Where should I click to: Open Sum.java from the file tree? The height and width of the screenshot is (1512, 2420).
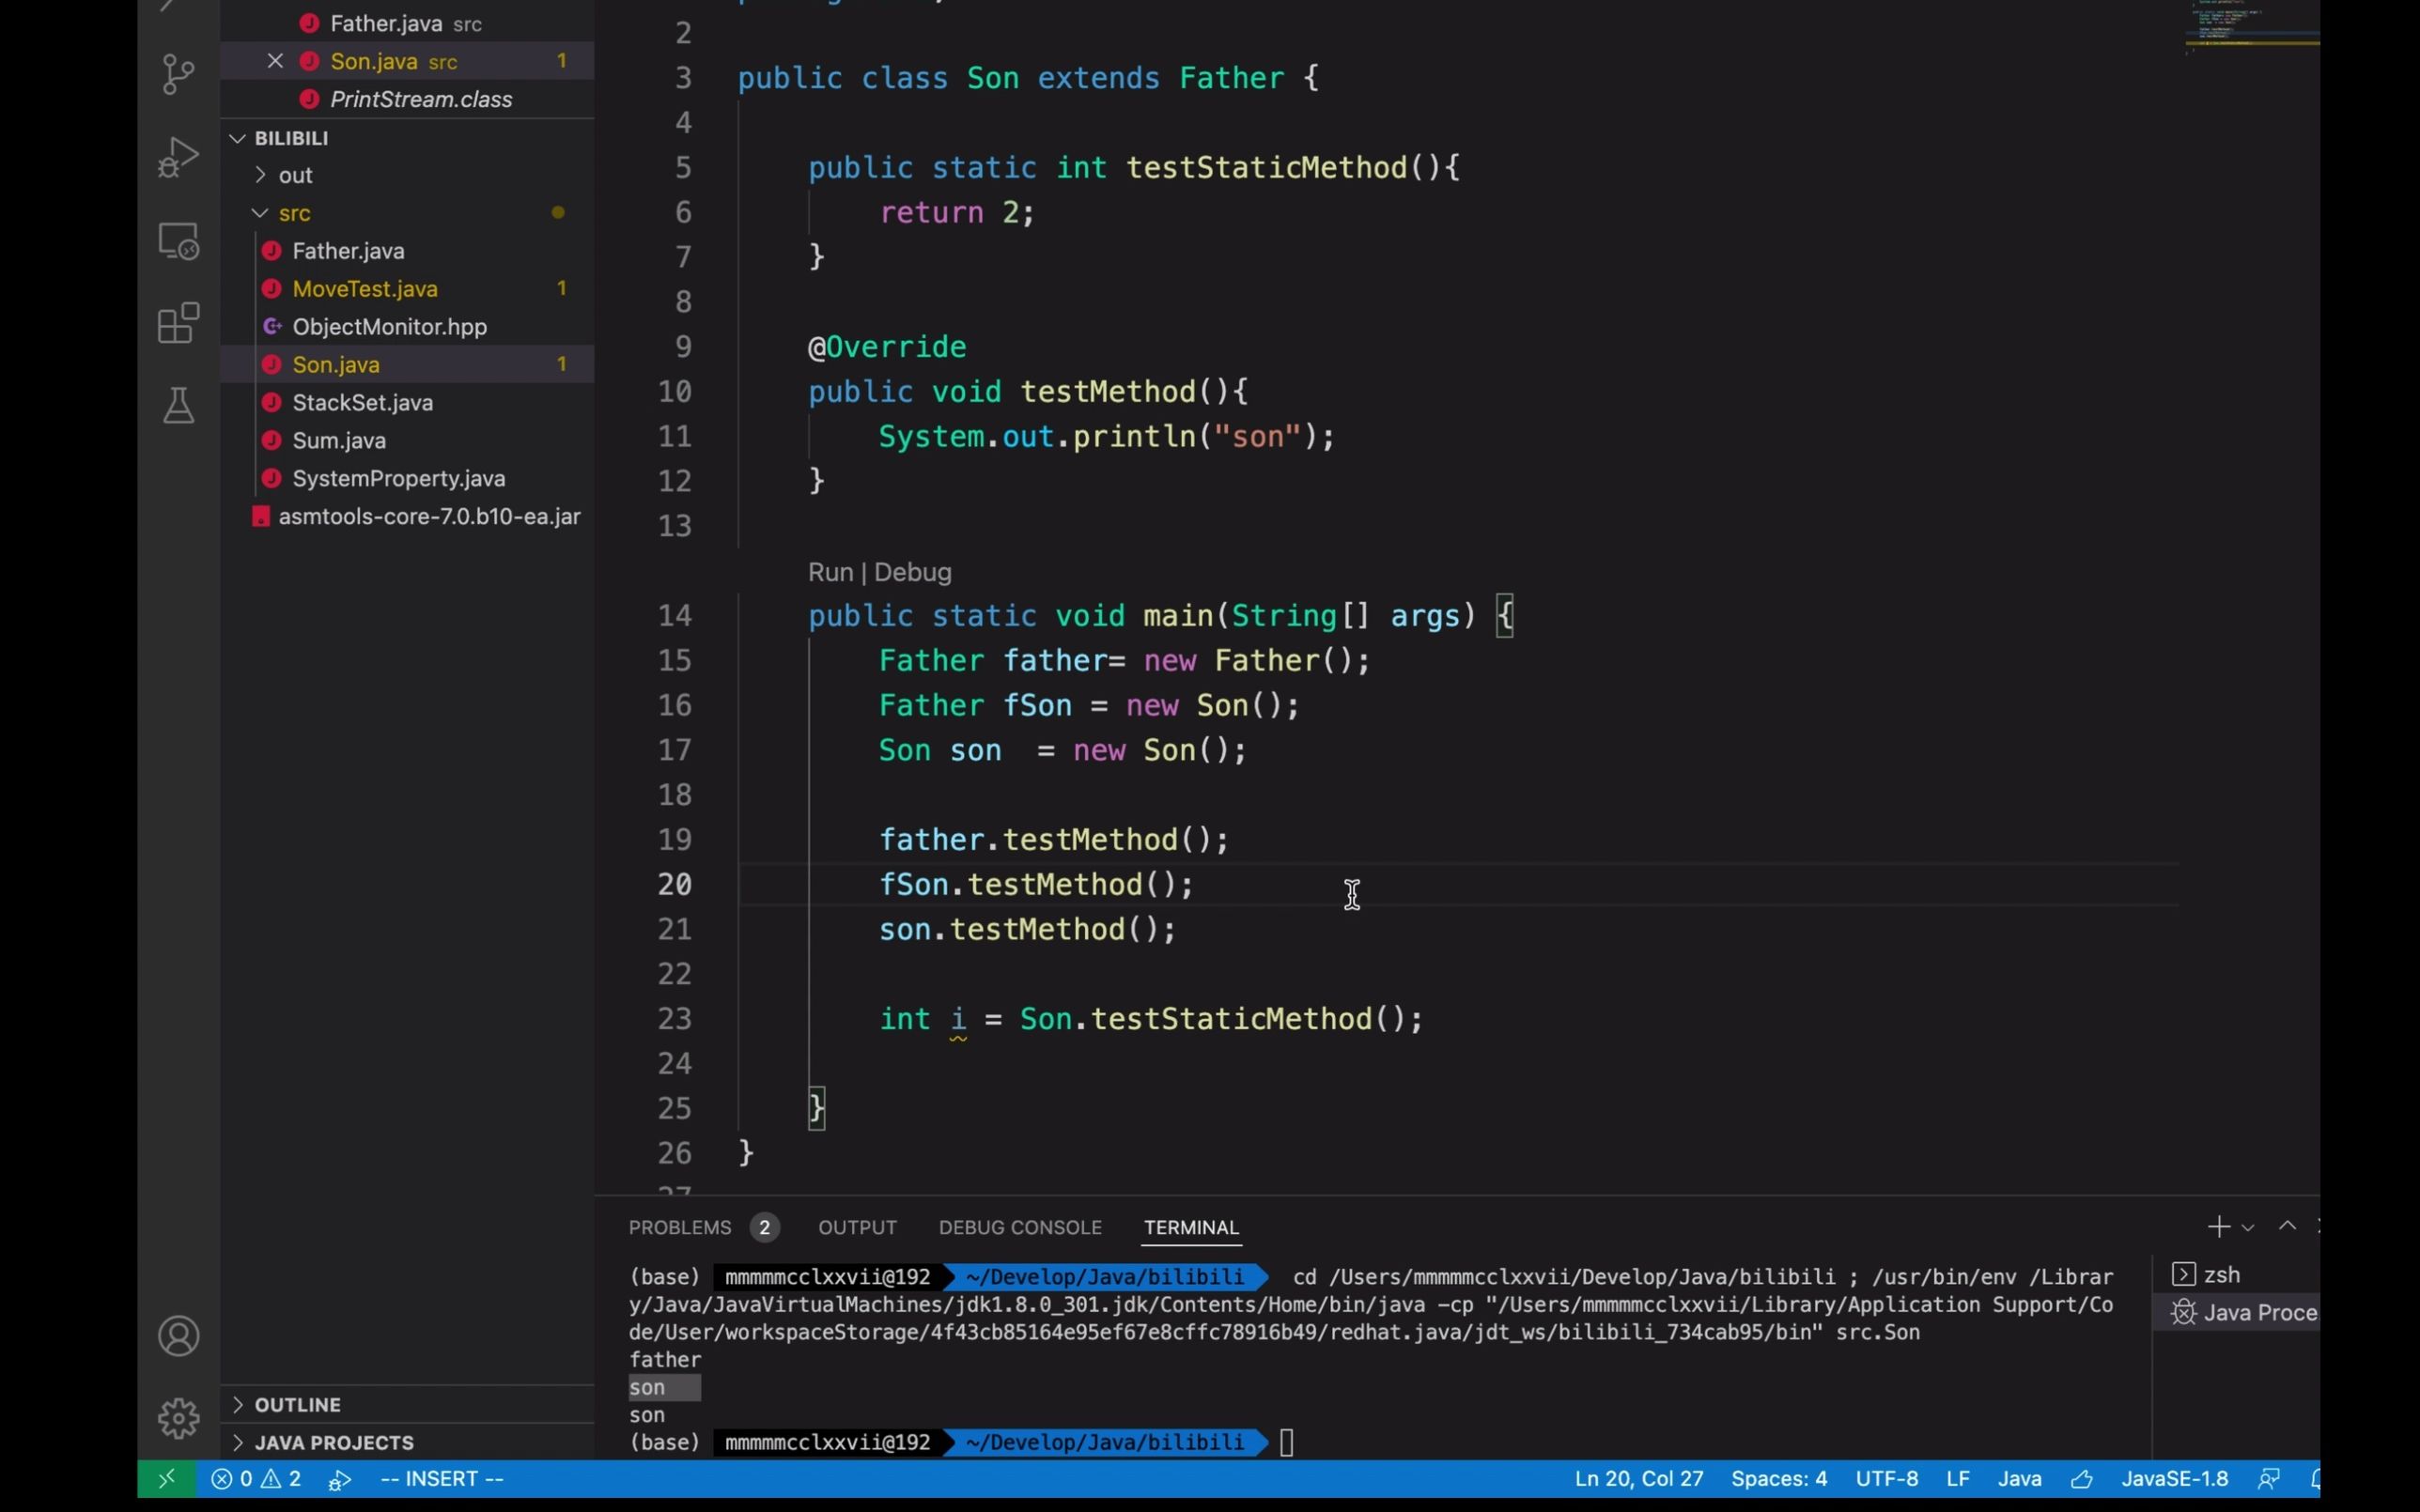tap(407, 441)
